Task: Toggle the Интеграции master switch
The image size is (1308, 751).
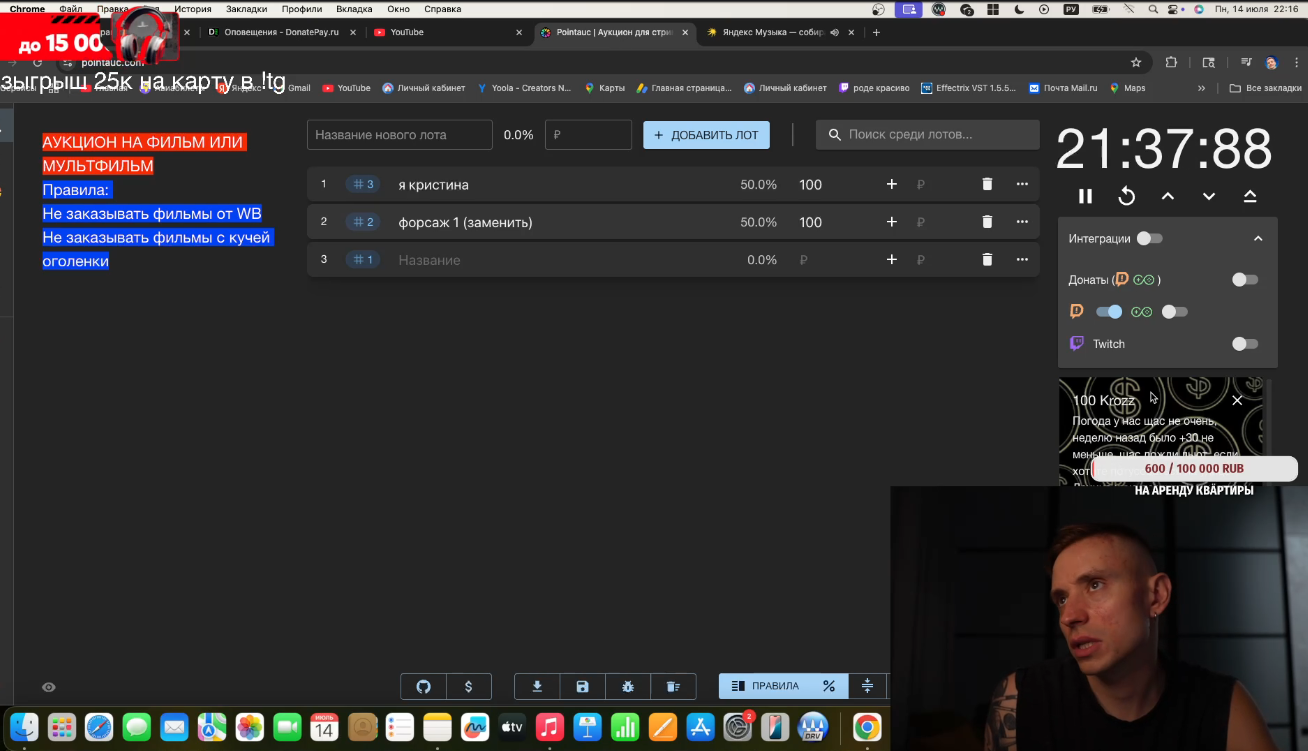Action: click(1150, 239)
